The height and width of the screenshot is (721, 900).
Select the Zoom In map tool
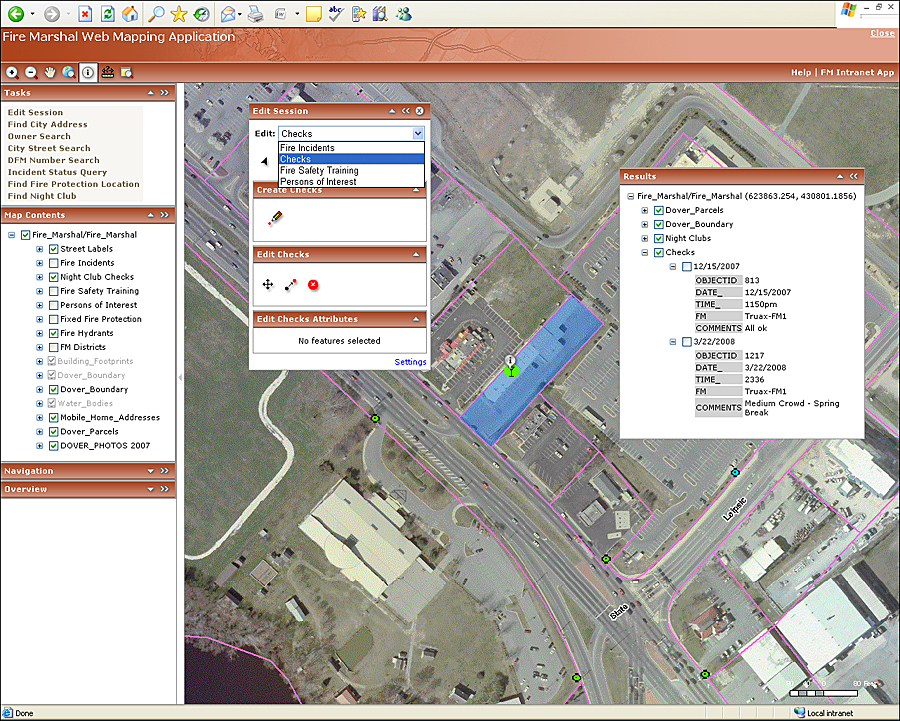click(x=12, y=72)
